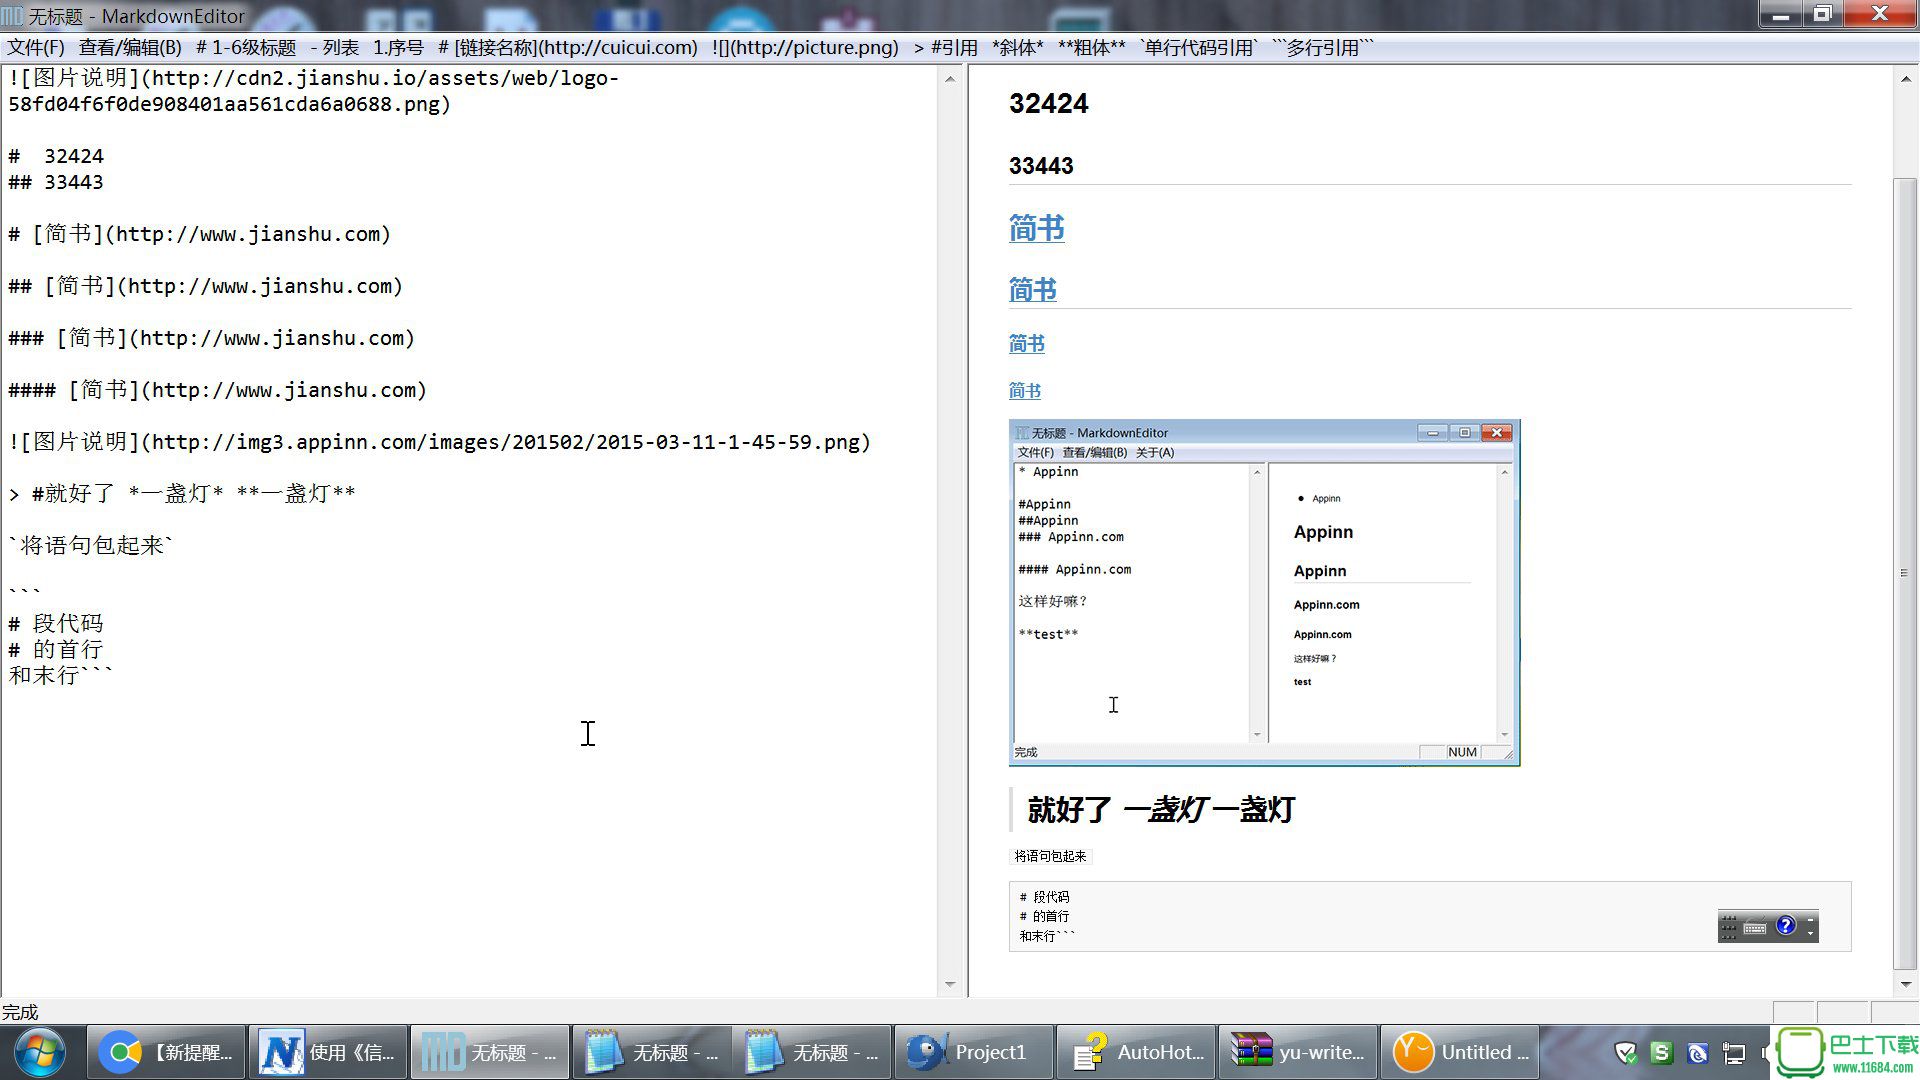The height and width of the screenshot is (1080, 1920).
Task: Insert blockquote with '> #引用'
Action: click(x=946, y=47)
